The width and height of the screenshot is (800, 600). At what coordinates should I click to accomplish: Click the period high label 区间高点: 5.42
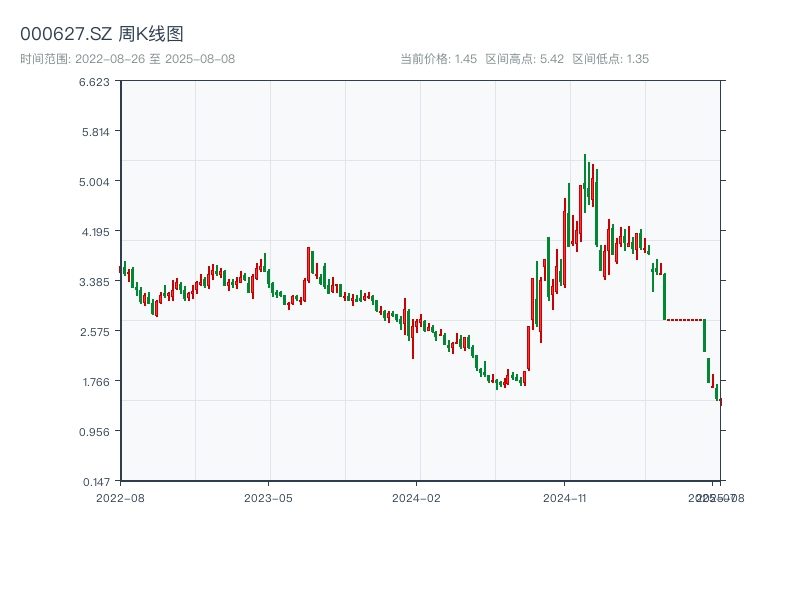pyautogui.click(x=524, y=59)
